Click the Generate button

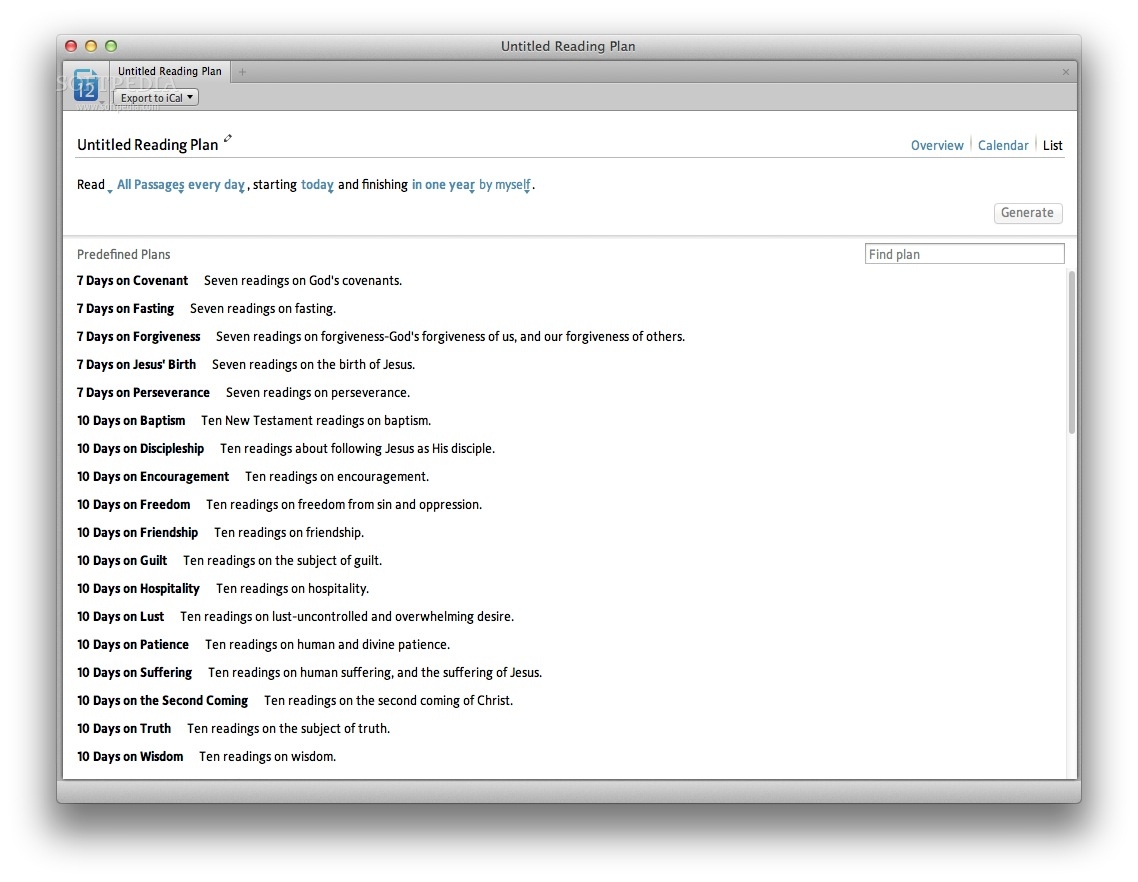coord(1028,213)
